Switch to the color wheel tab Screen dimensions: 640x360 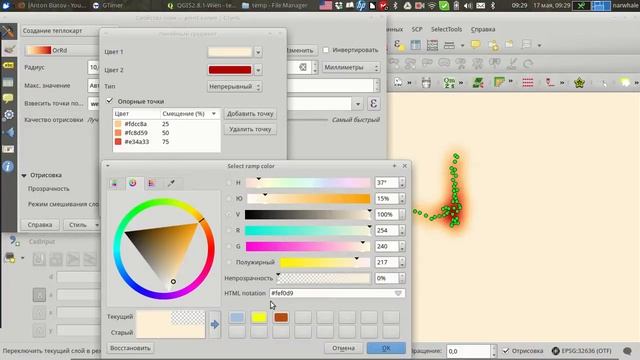[x=133, y=183]
